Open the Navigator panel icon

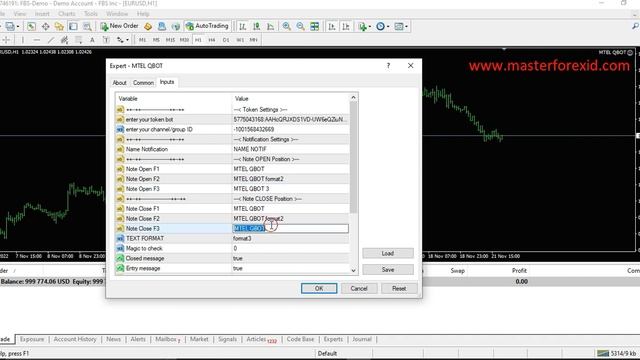coord(59,27)
